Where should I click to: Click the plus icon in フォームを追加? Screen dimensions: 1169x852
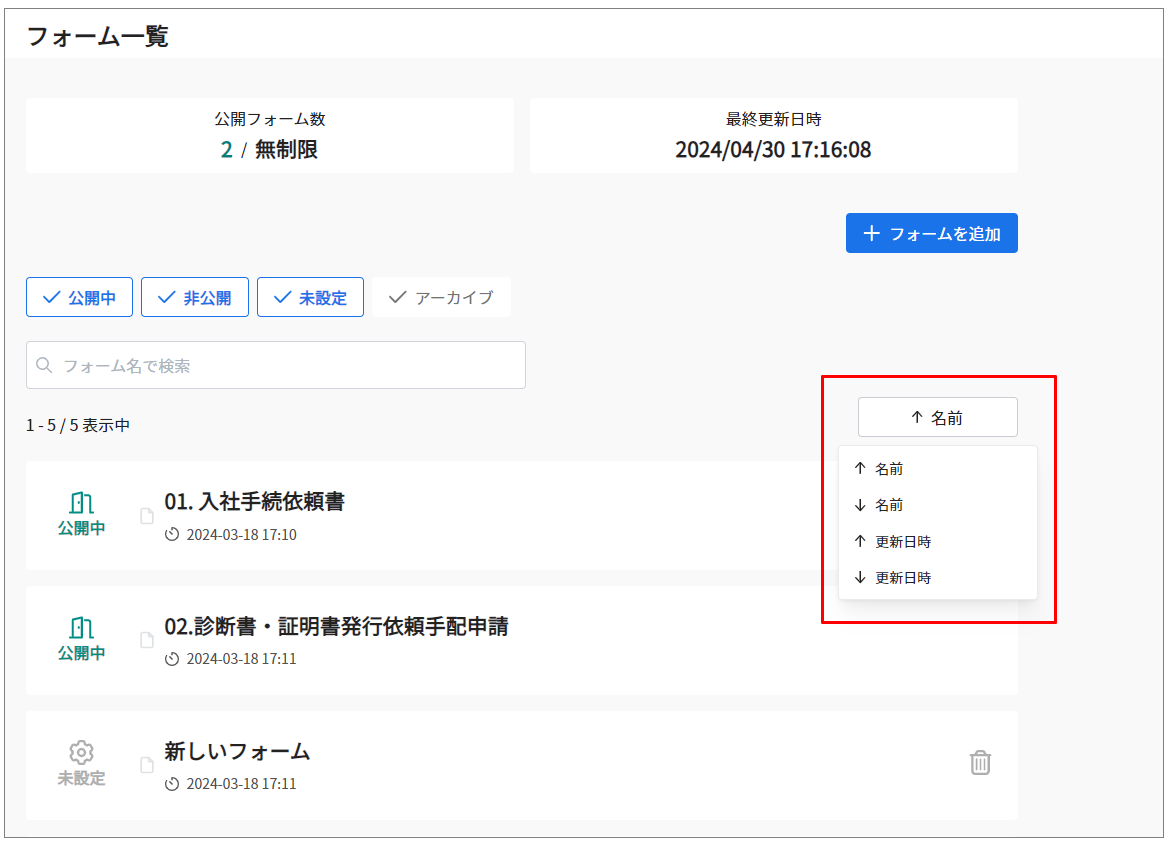tap(872, 233)
